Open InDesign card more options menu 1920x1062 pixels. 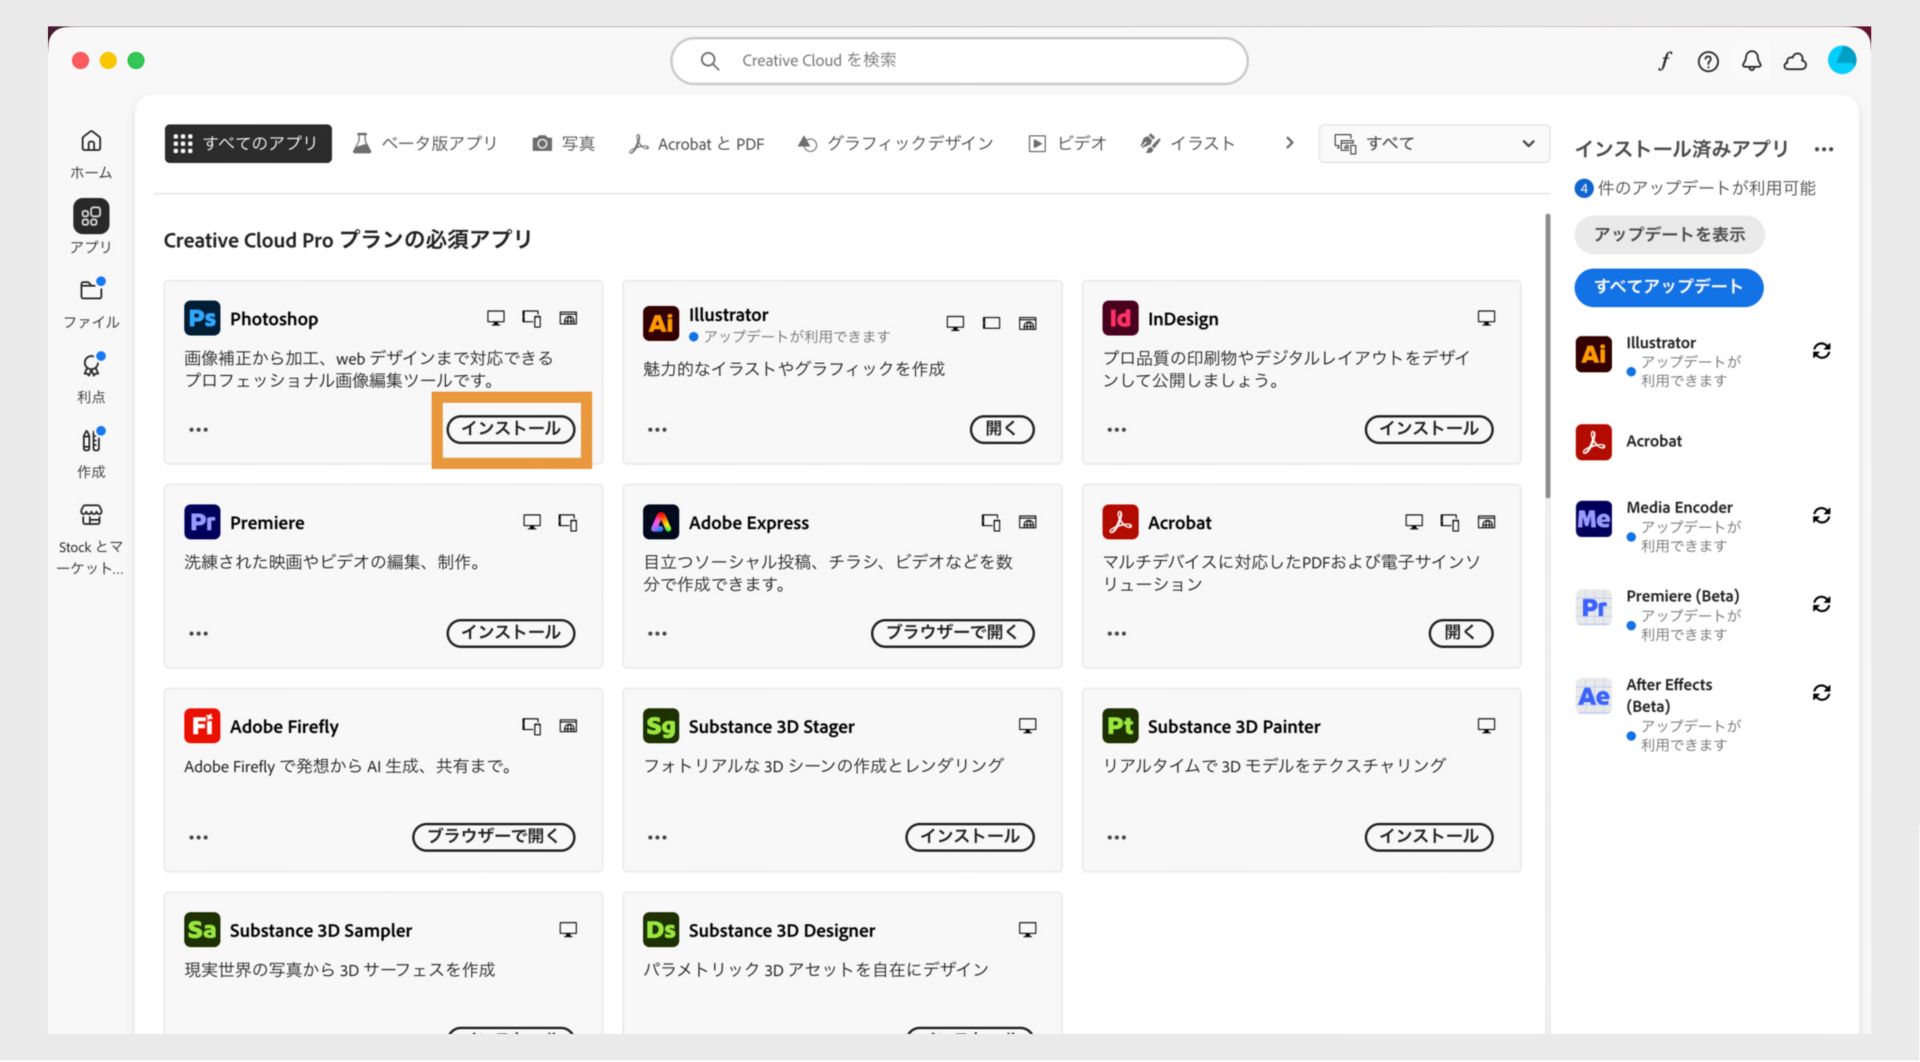coord(1117,430)
